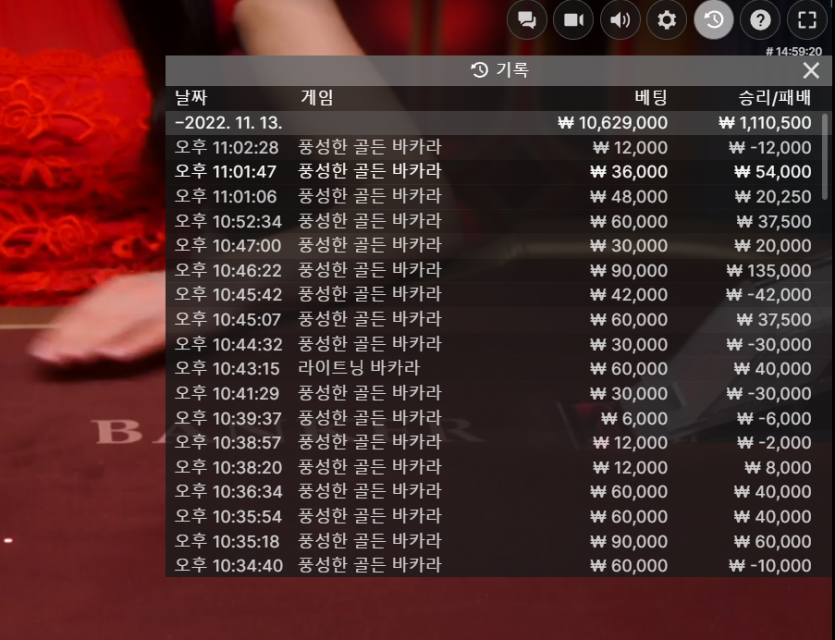Click the ₩ 20,250 win amount

[773, 197]
